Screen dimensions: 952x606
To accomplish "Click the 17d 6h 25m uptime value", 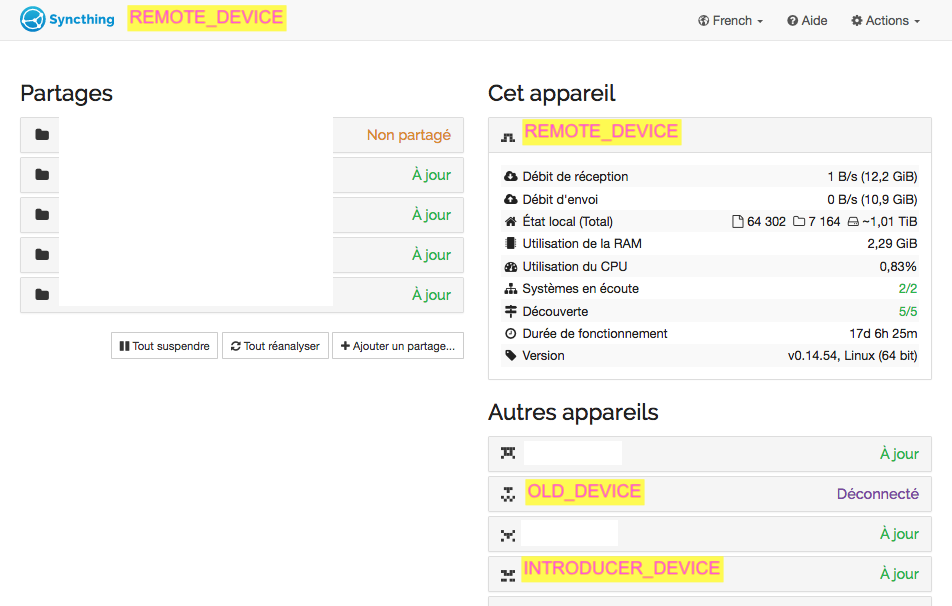I will (x=883, y=333).
